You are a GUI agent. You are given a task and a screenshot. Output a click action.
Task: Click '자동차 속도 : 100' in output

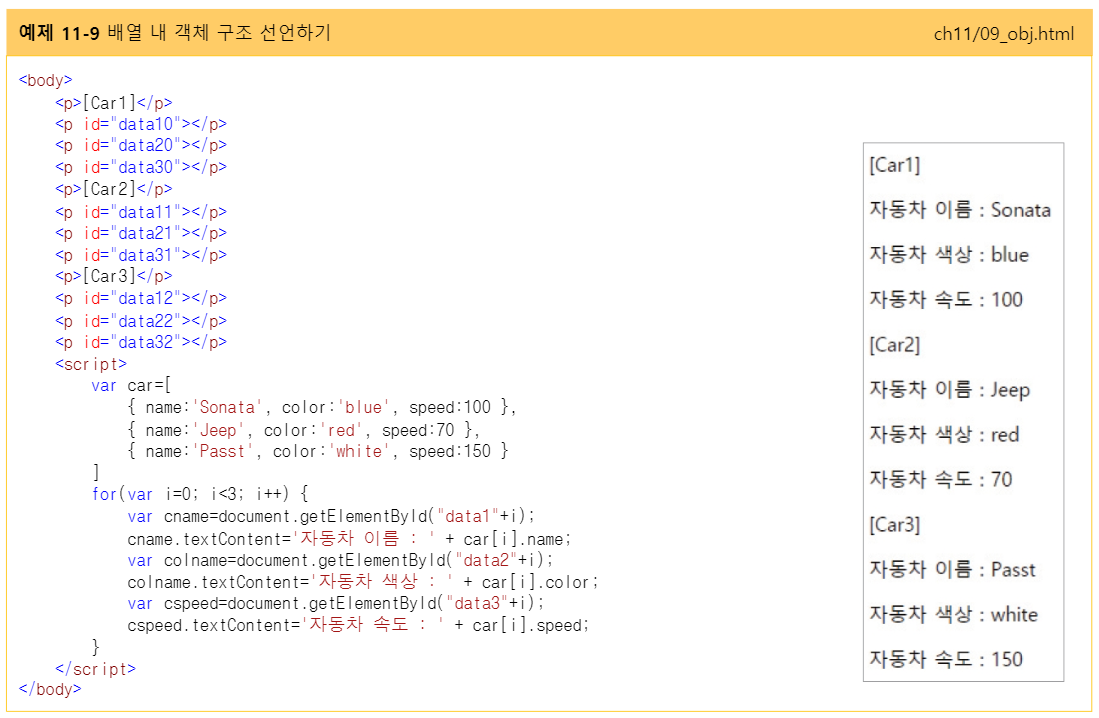(x=946, y=299)
